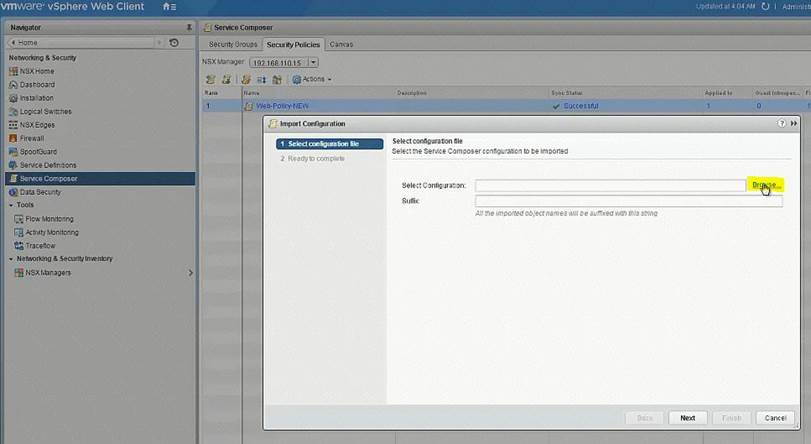
Task: Cancel the Import Configuration dialog
Action: [775, 417]
